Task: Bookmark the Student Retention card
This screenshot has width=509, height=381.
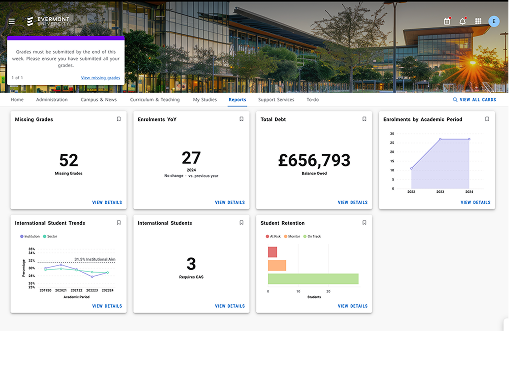Action: pyautogui.click(x=364, y=223)
